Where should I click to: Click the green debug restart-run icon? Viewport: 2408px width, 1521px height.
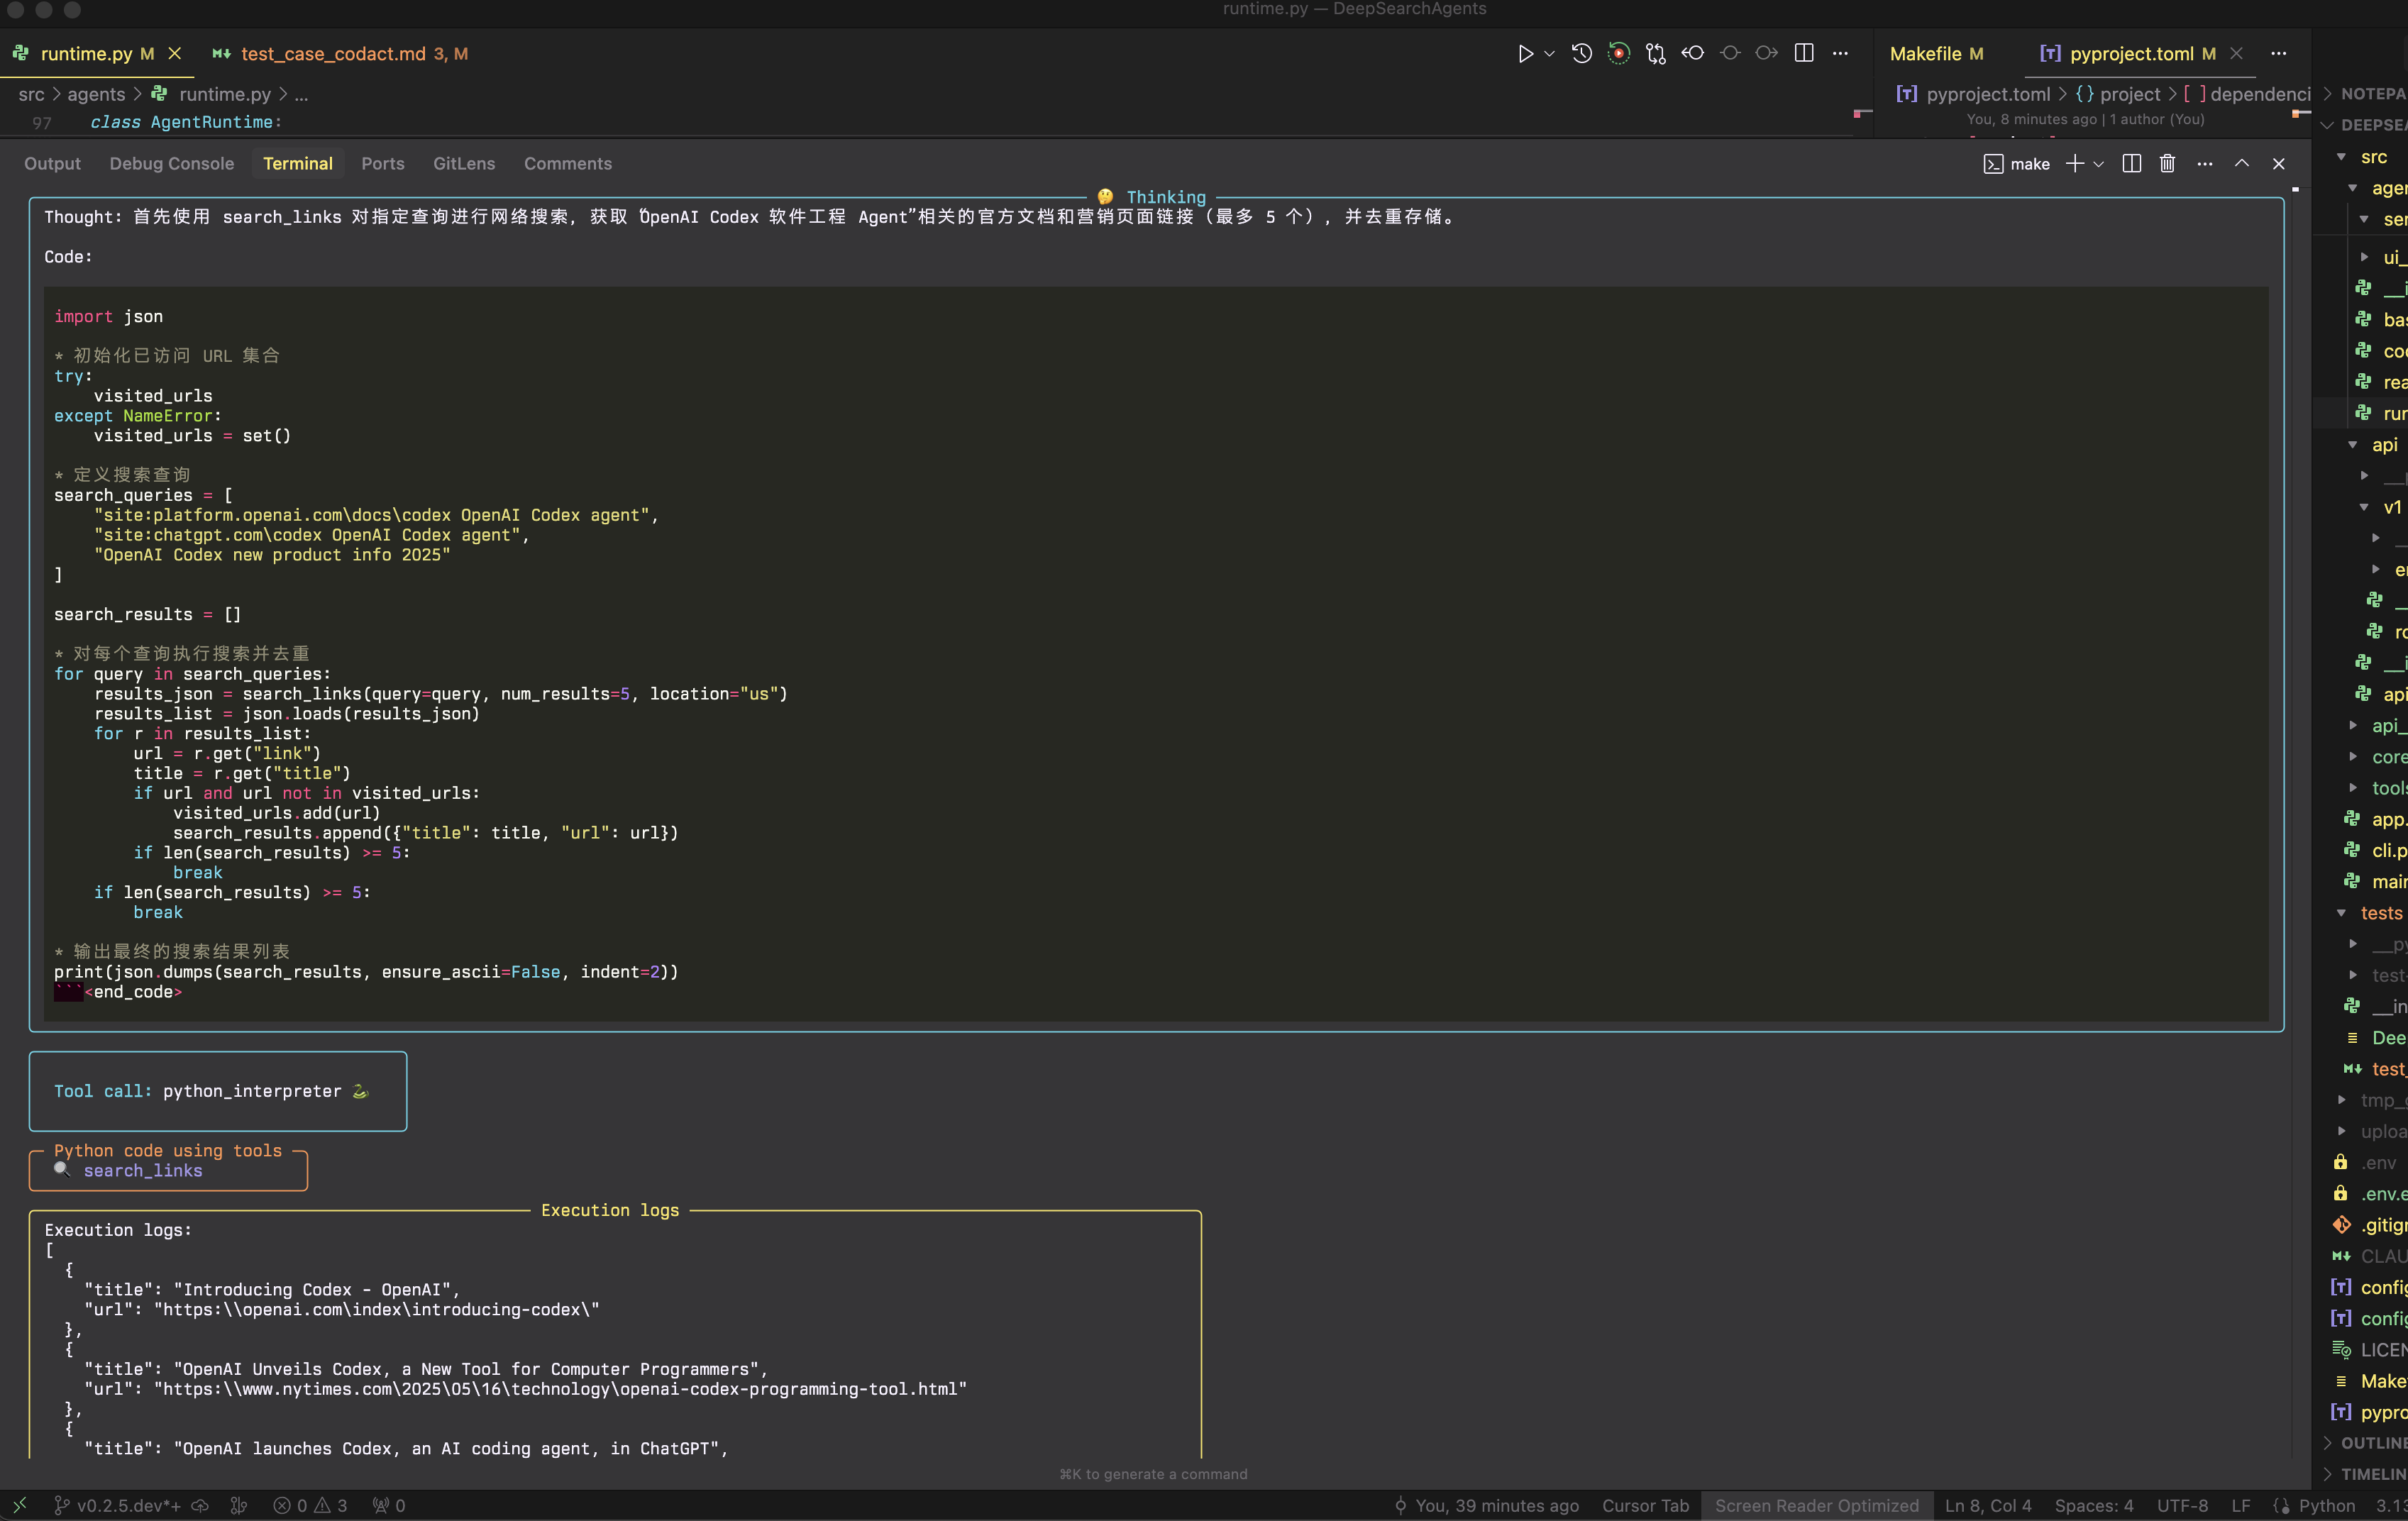coord(1619,54)
